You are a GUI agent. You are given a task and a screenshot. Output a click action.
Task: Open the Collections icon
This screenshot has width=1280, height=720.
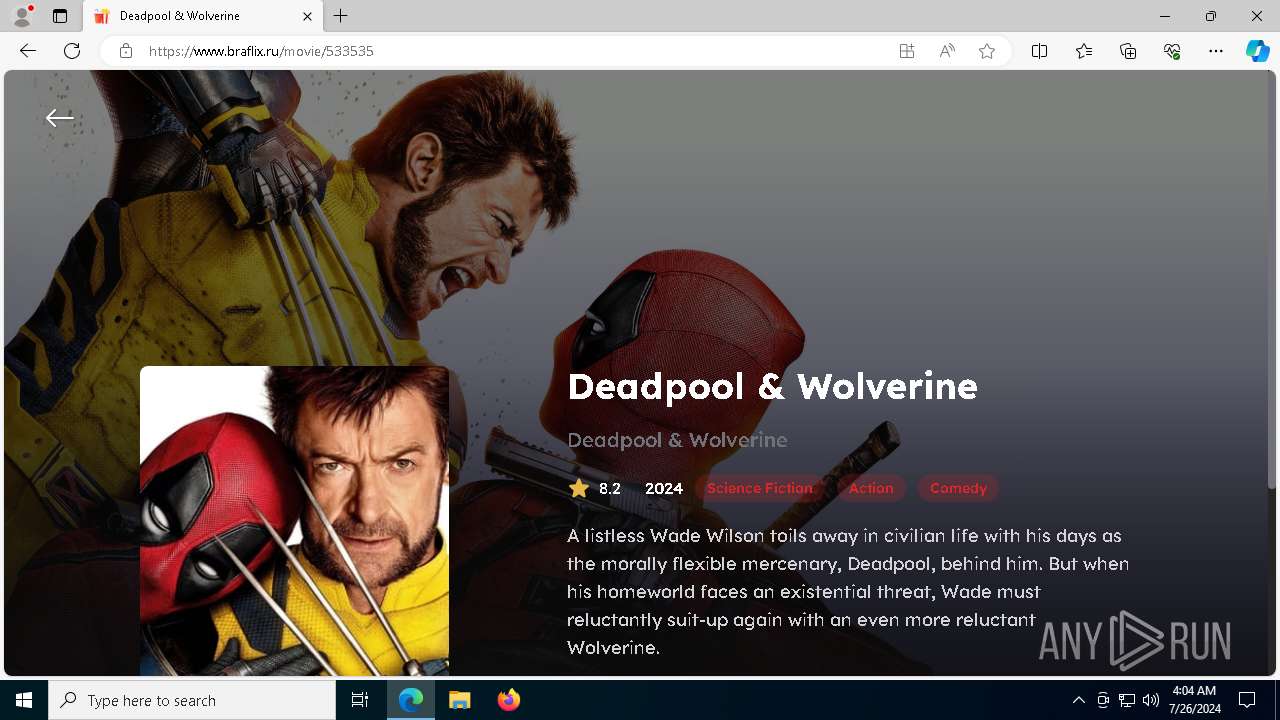click(1128, 51)
